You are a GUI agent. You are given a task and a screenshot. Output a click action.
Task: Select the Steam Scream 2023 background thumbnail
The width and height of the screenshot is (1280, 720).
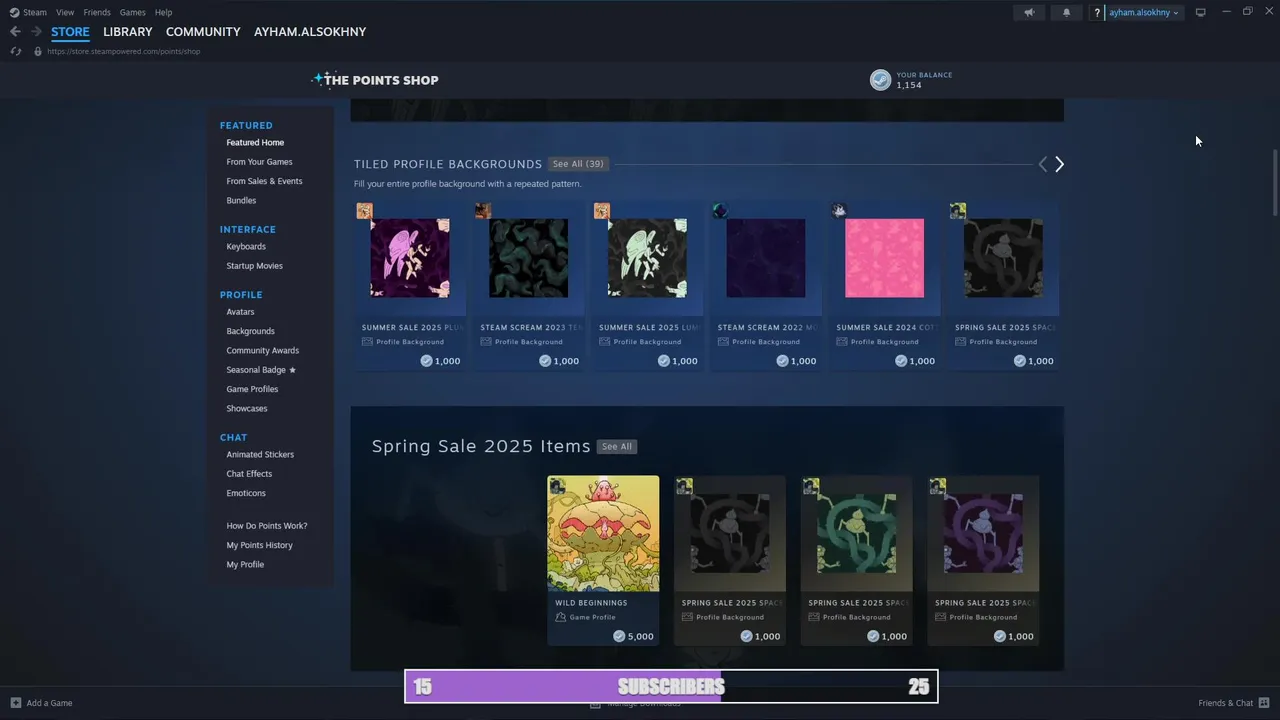tap(528, 258)
